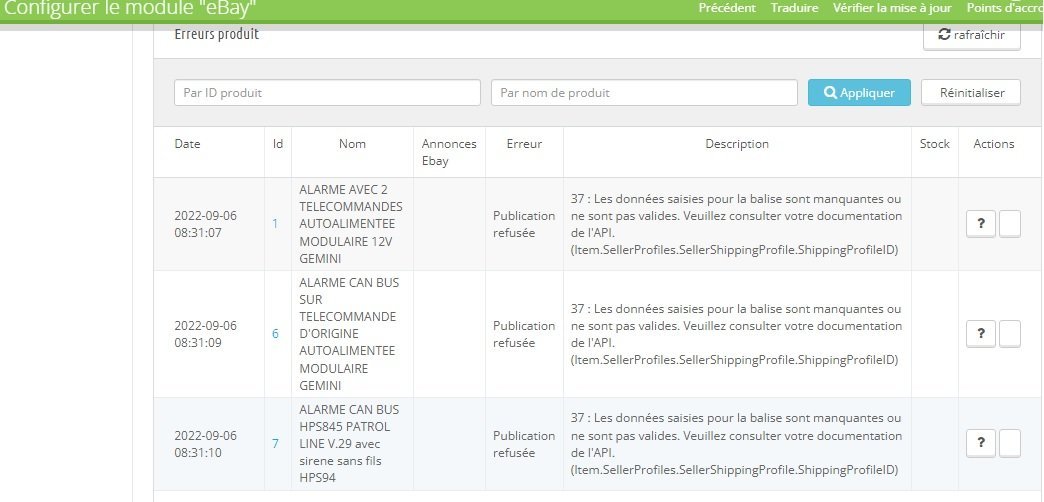Click the Stock column header
This screenshot has height=502, width=1044.
coord(935,144)
